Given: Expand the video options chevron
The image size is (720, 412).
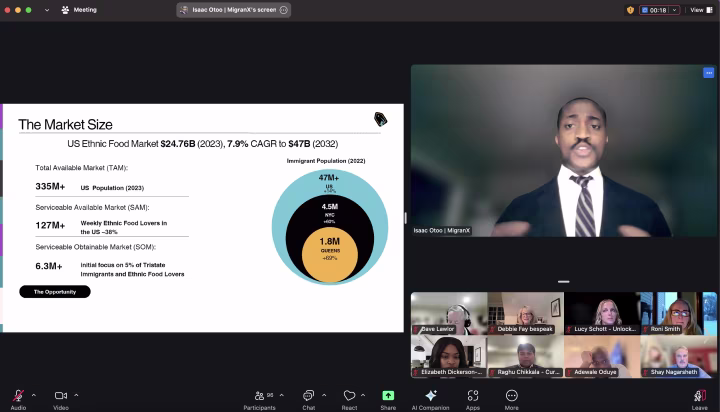Looking at the screenshot, I should click(76, 395).
